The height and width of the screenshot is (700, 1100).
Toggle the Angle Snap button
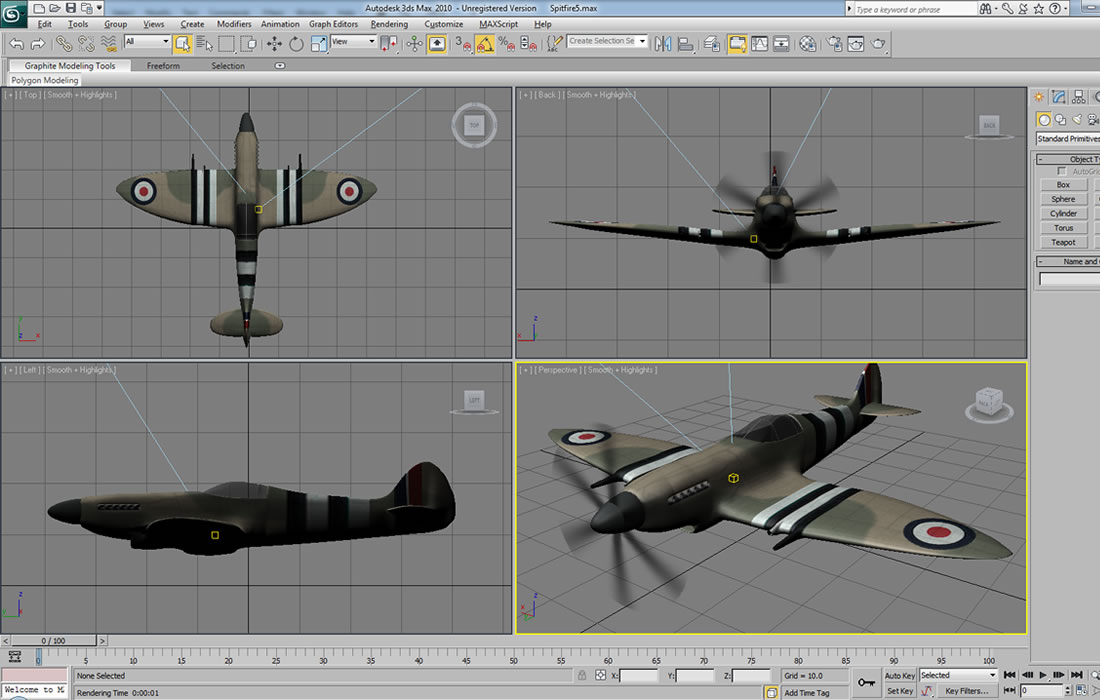pyautogui.click(x=485, y=43)
